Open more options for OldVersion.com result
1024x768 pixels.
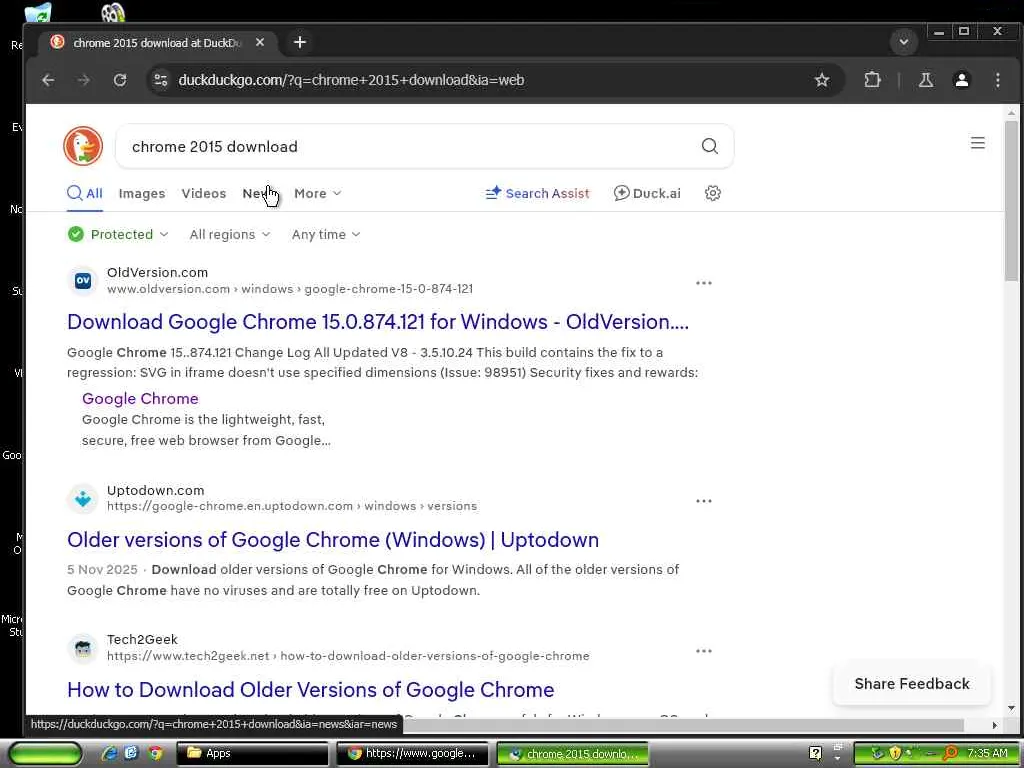click(x=703, y=283)
